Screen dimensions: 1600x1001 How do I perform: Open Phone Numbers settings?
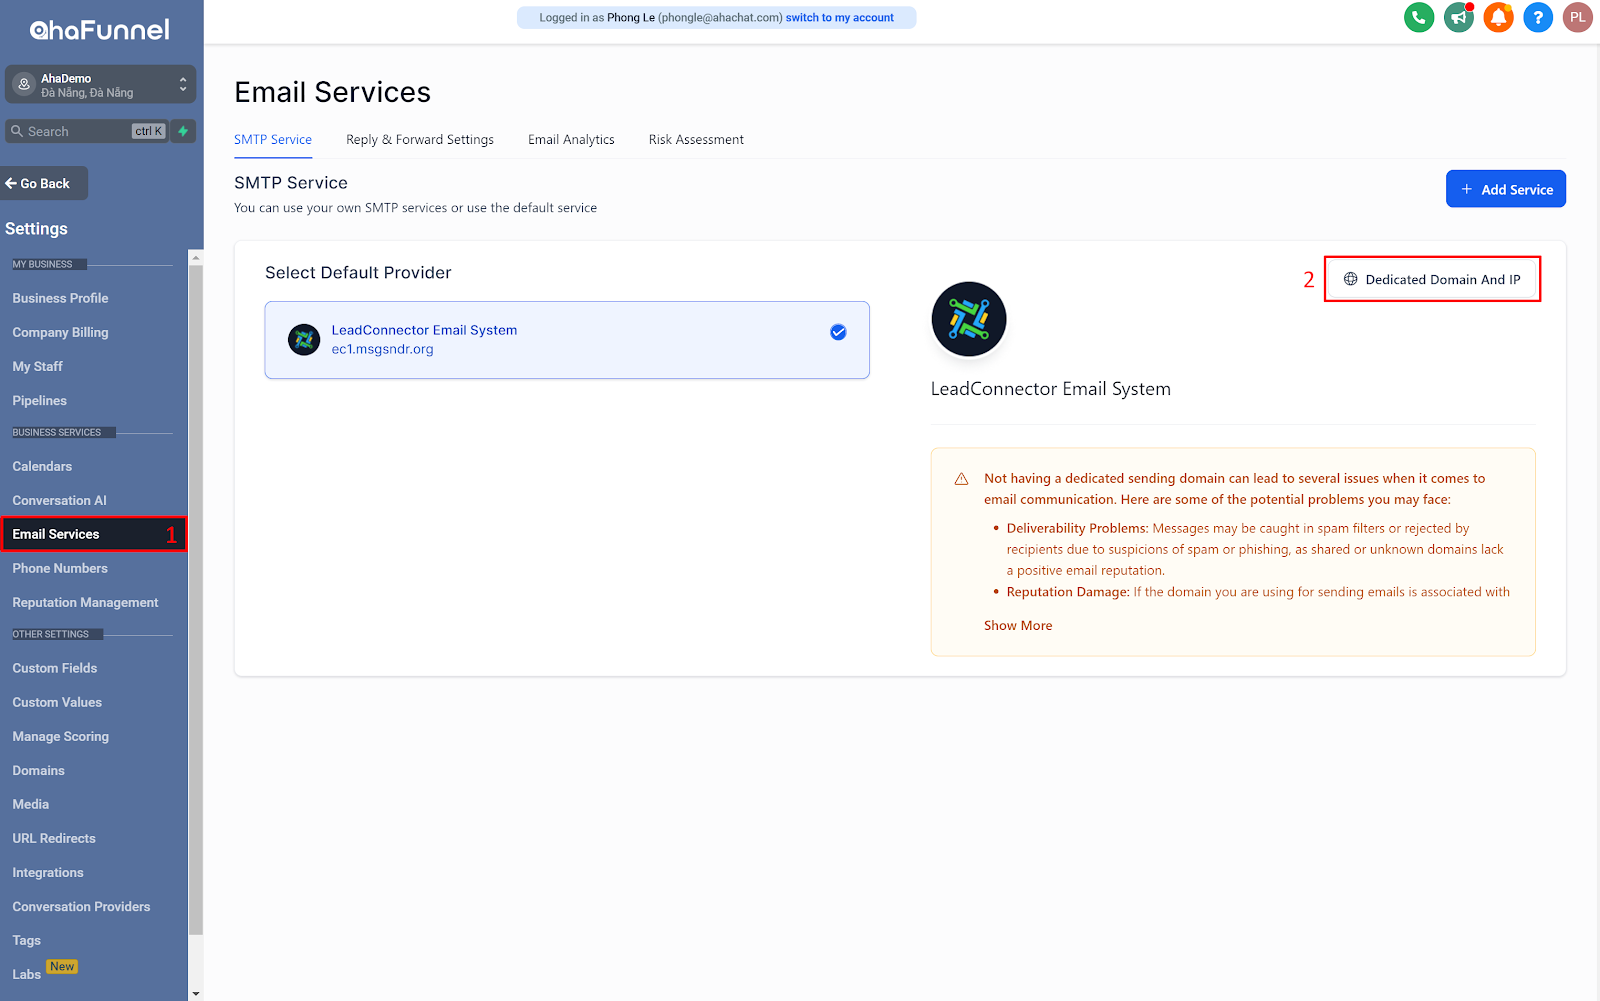60,568
